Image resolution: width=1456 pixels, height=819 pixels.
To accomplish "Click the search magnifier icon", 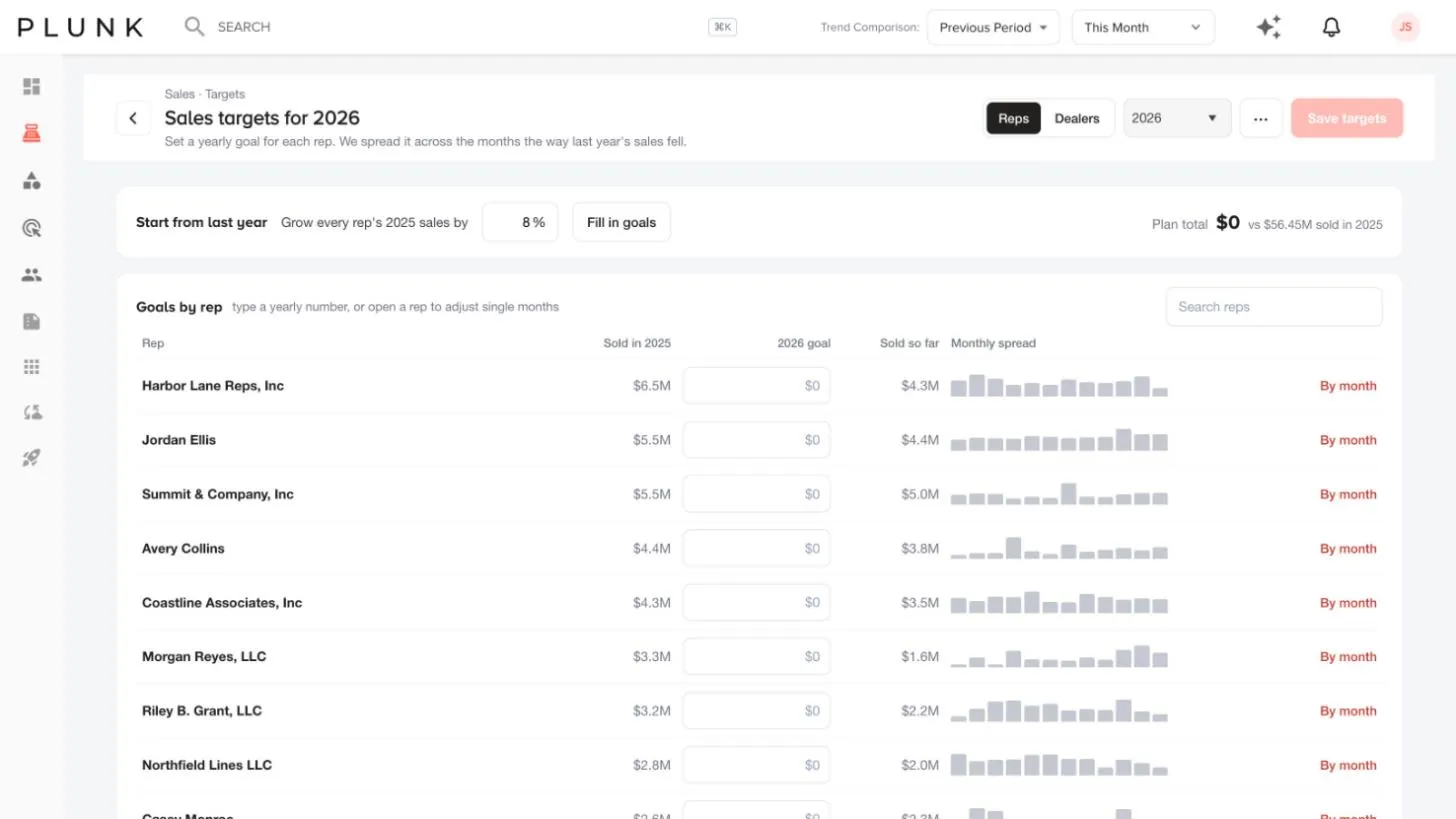I will (x=194, y=27).
